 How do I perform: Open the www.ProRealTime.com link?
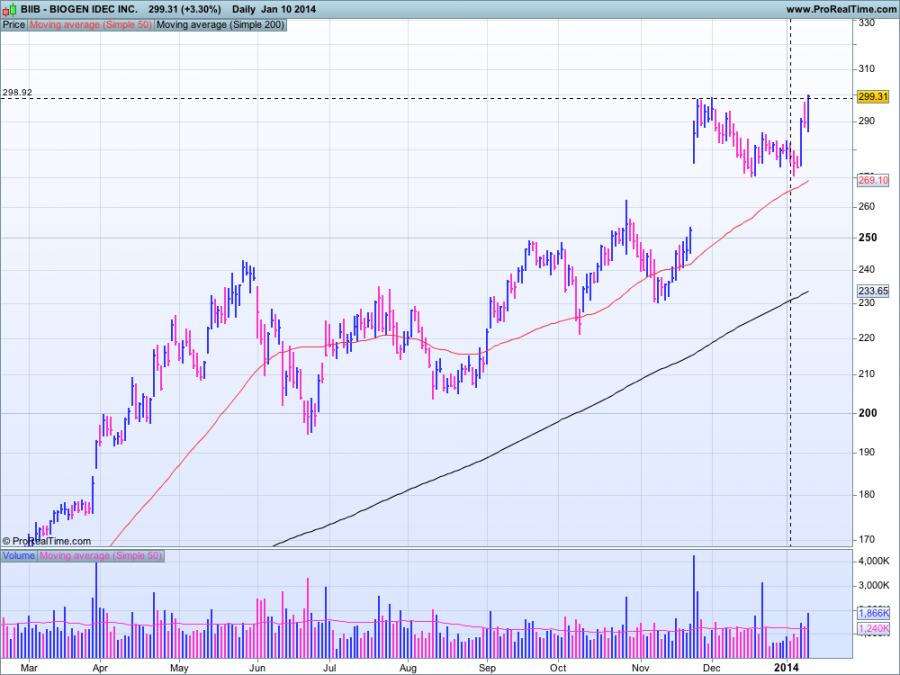click(841, 9)
